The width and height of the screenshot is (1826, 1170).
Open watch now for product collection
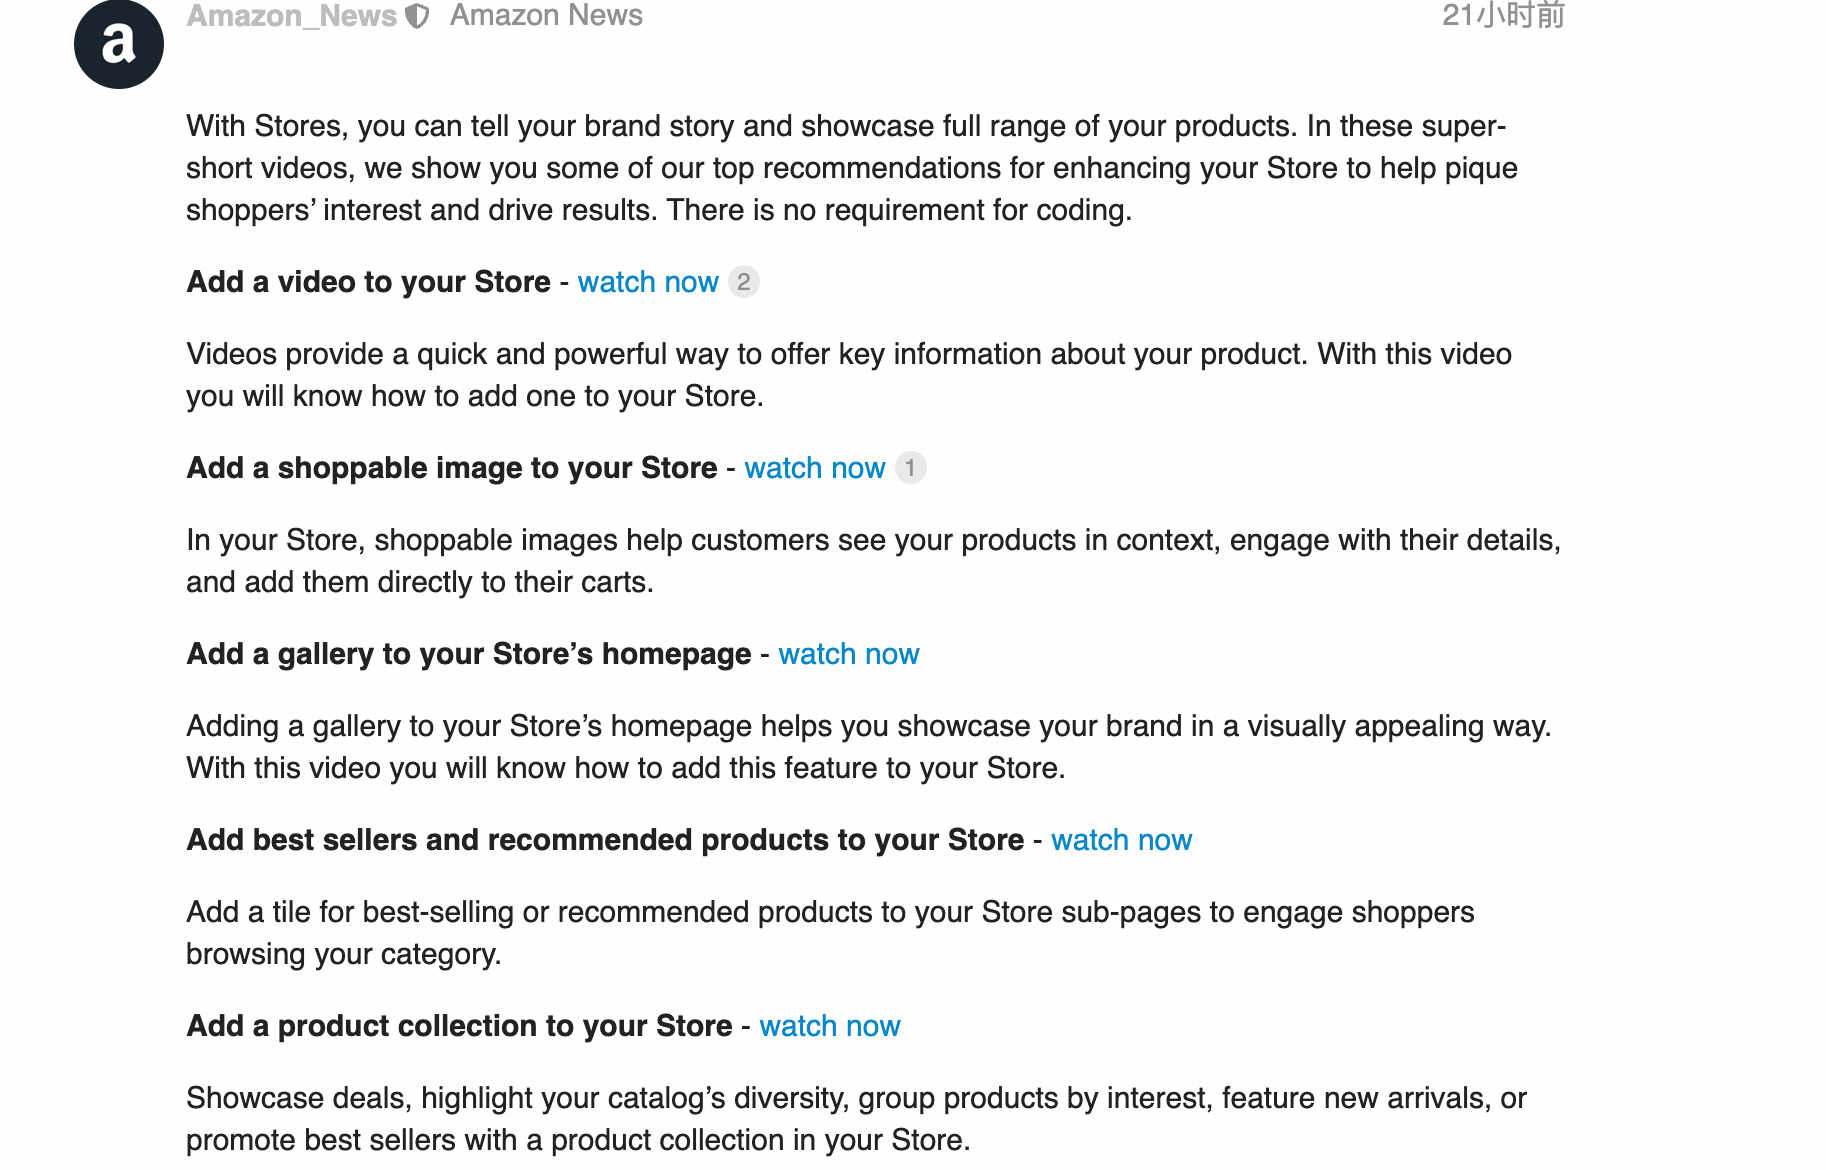830,1026
